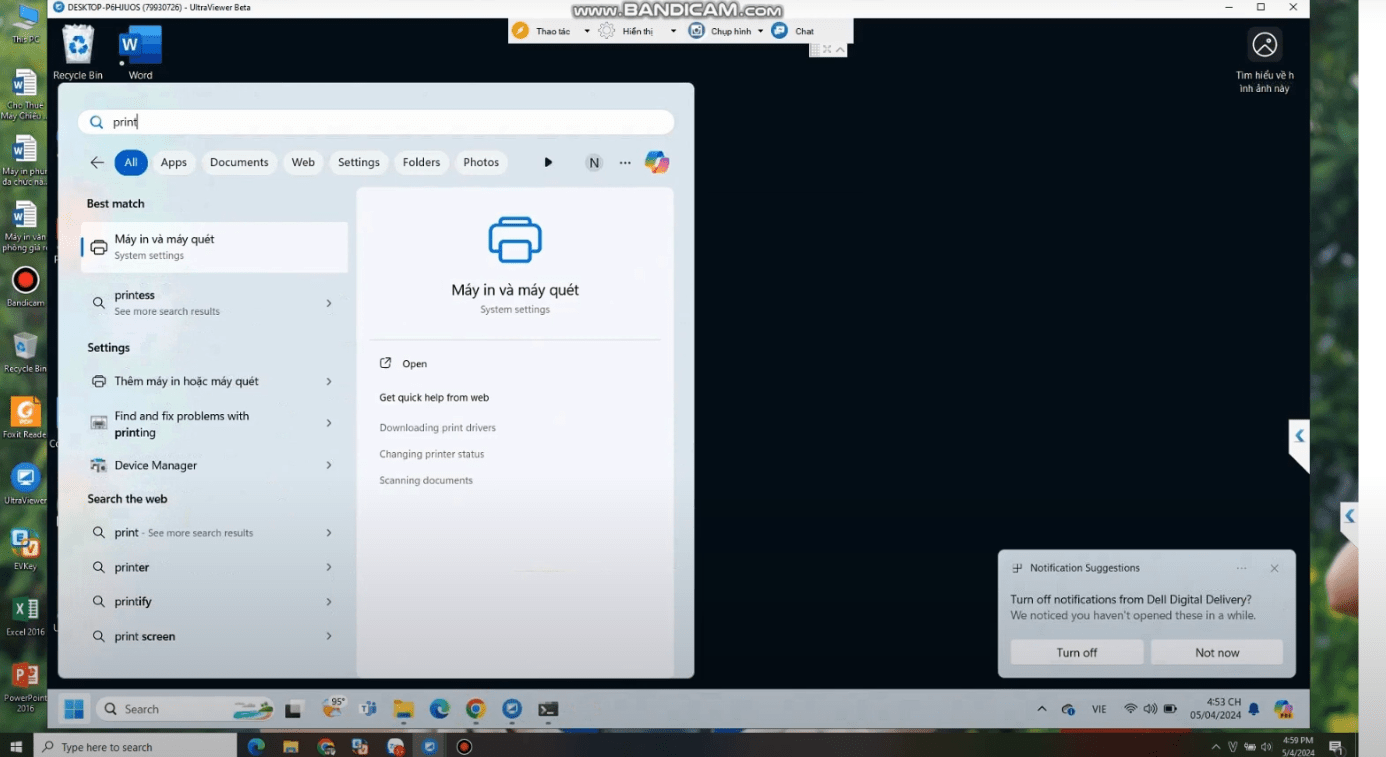Open the Terminal icon on the taskbar
The height and width of the screenshot is (757, 1386).
point(548,709)
